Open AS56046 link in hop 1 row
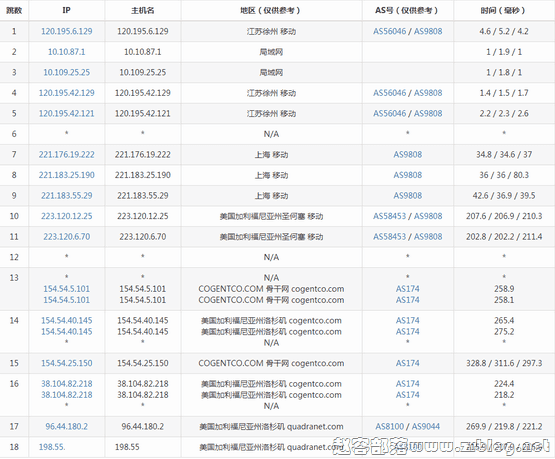555x459 pixels. (389, 31)
